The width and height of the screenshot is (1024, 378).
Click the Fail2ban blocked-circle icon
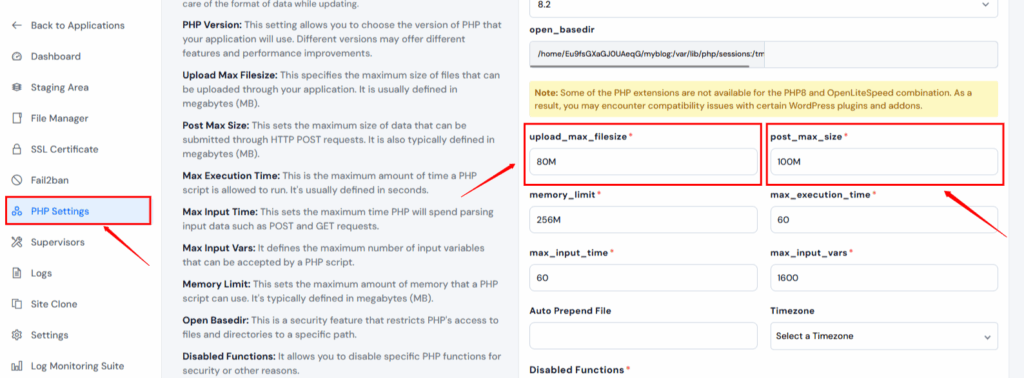click(x=18, y=180)
